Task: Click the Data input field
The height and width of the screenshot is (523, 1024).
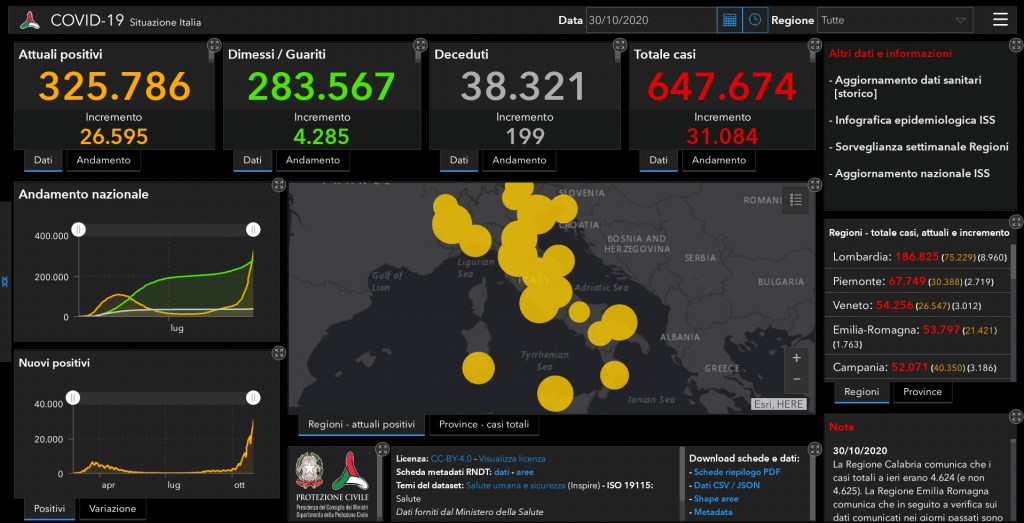Action: (x=650, y=20)
